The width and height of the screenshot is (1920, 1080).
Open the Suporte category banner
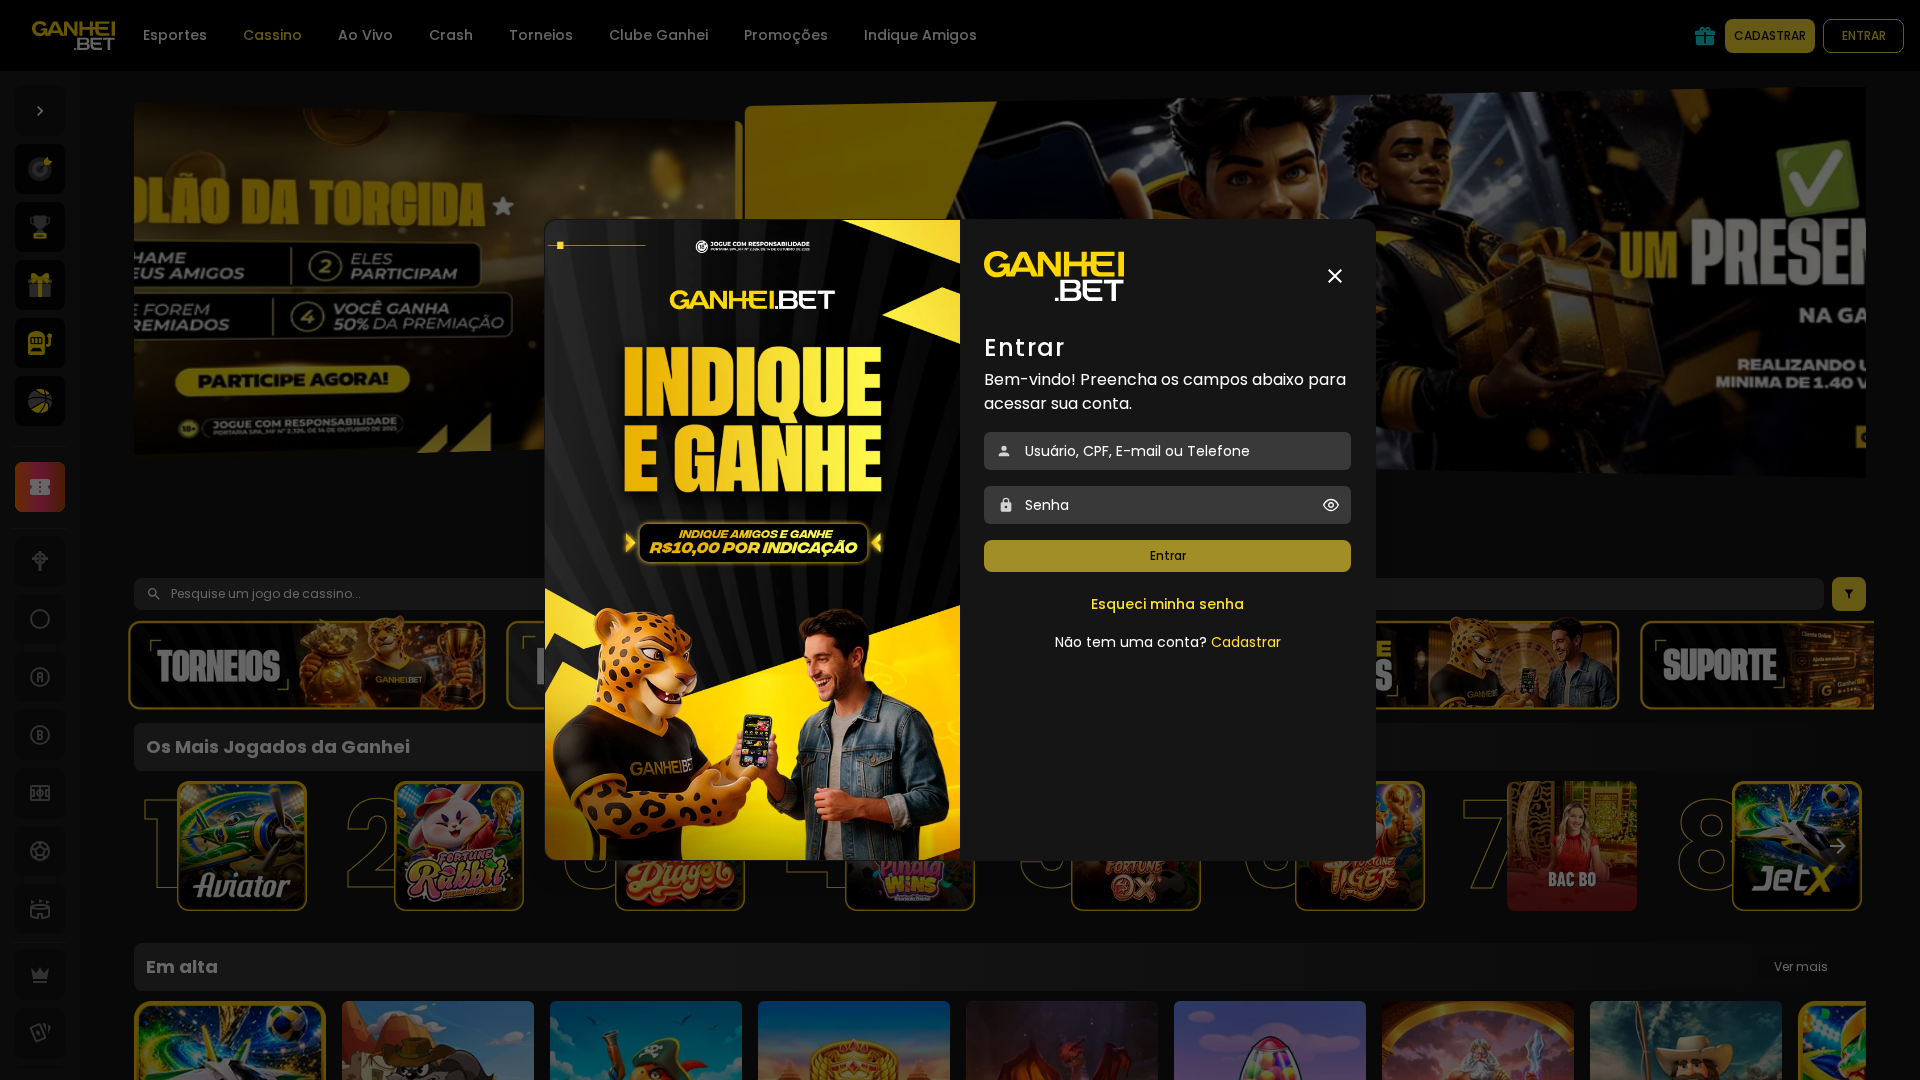click(x=1757, y=665)
